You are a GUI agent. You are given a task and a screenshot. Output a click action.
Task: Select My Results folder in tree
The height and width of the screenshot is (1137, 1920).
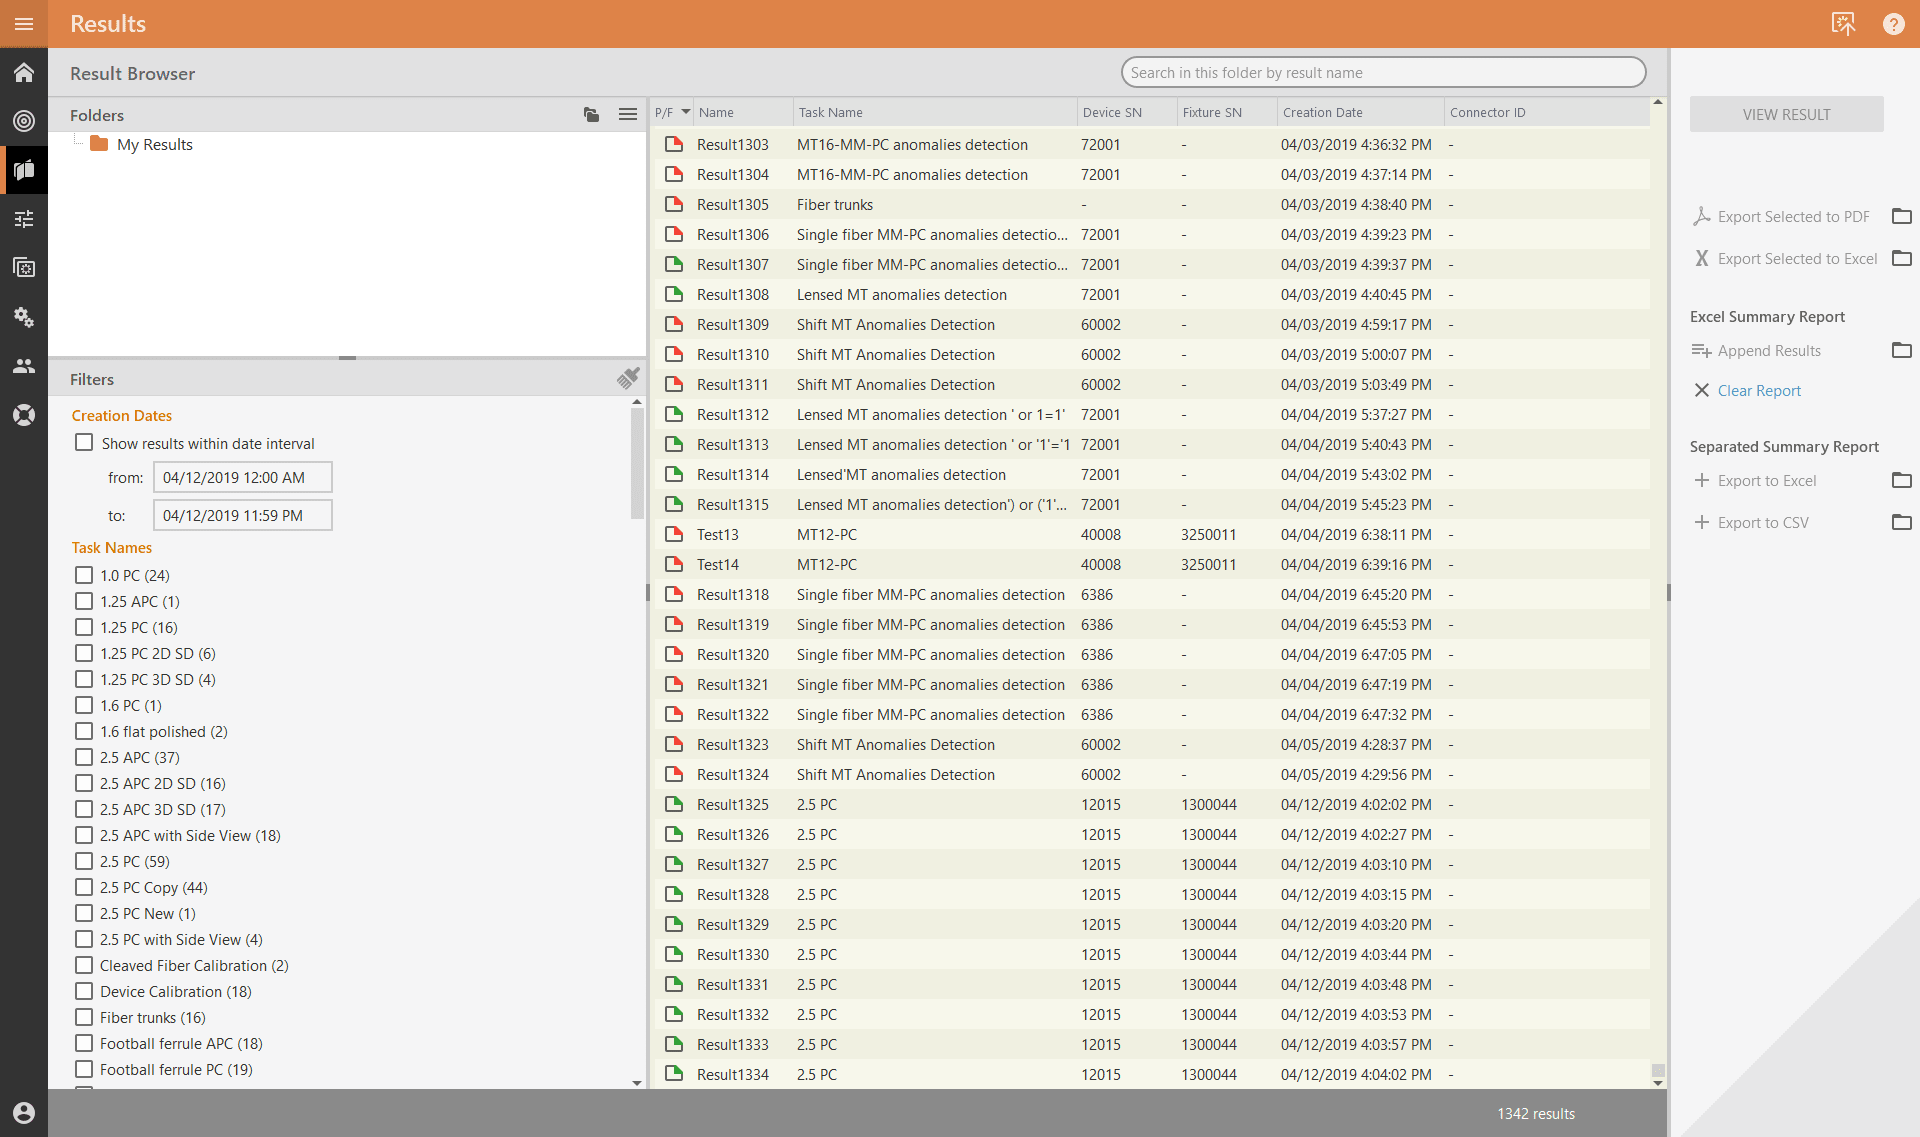[154, 145]
